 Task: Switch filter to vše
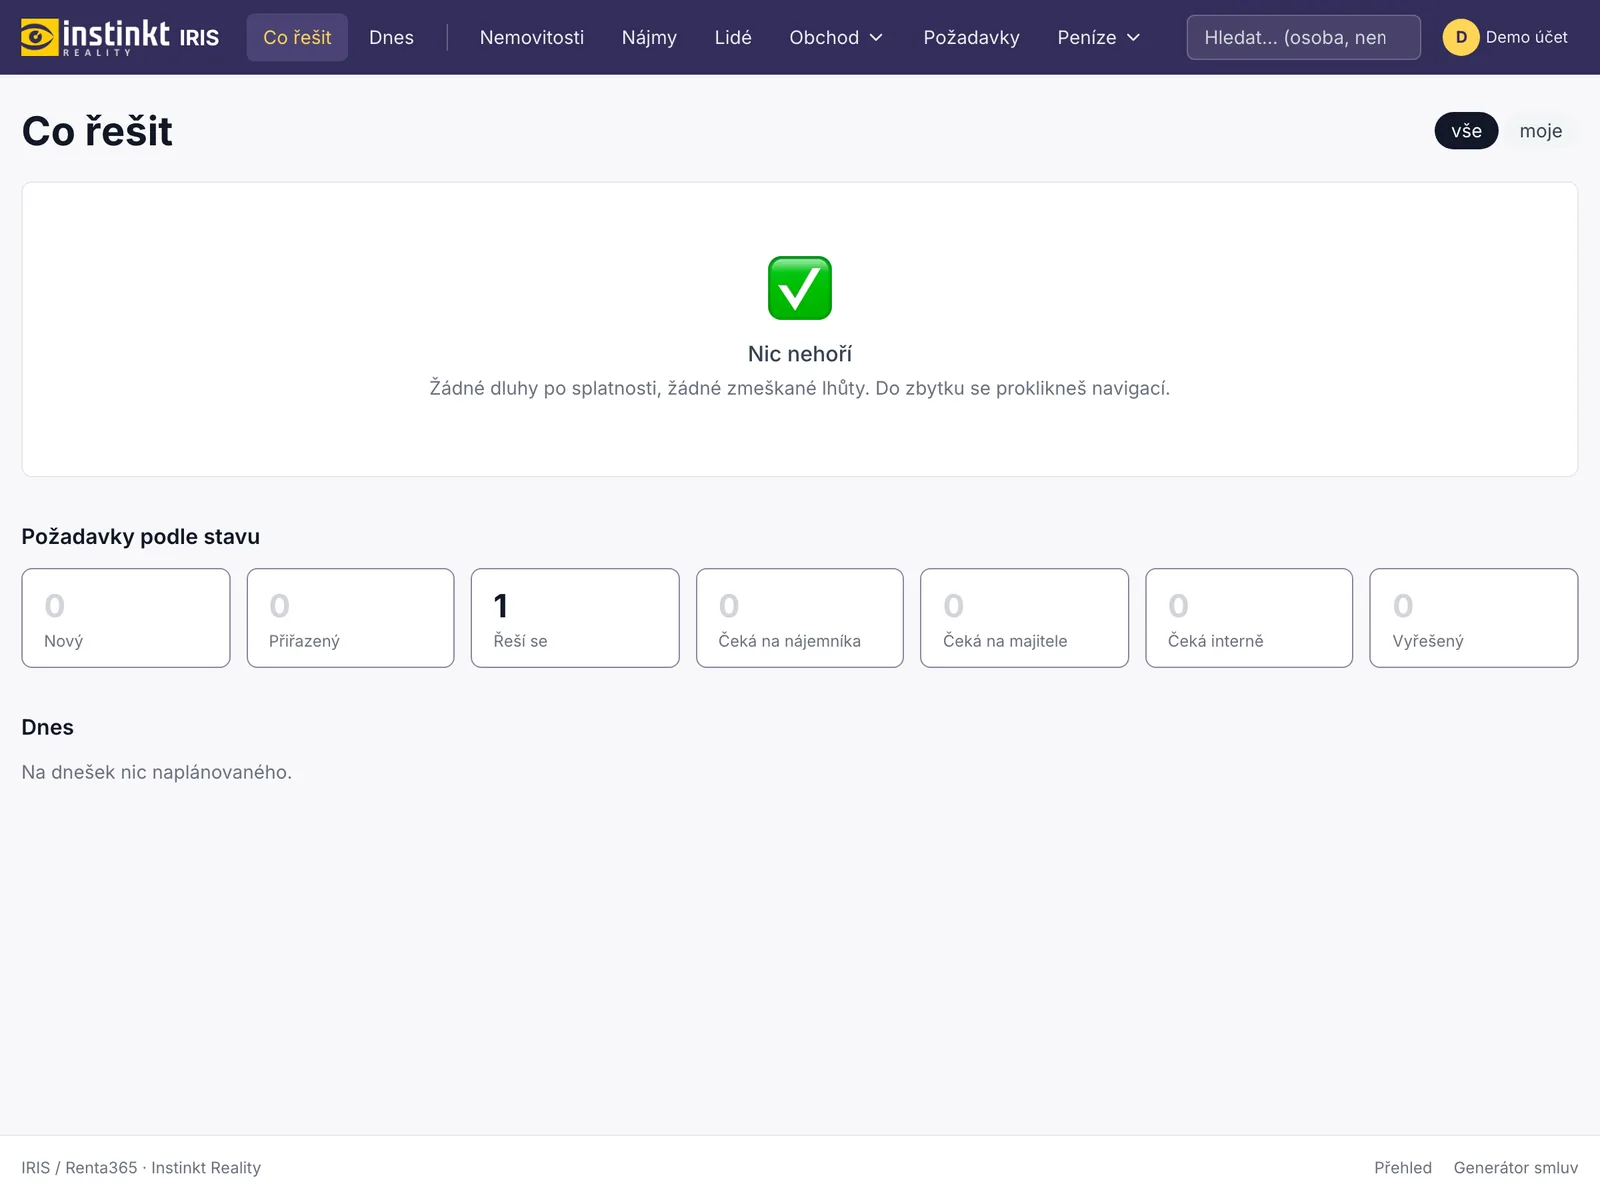1466,131
